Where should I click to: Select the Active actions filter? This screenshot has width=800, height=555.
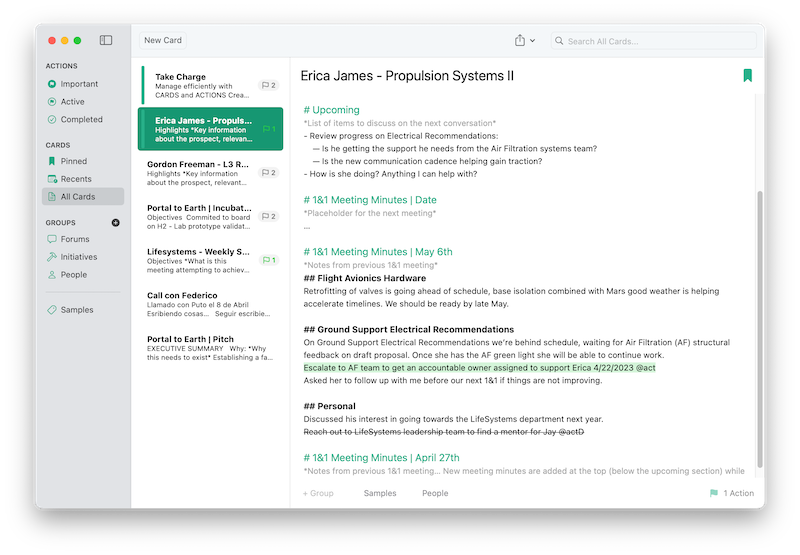point(72,102)
